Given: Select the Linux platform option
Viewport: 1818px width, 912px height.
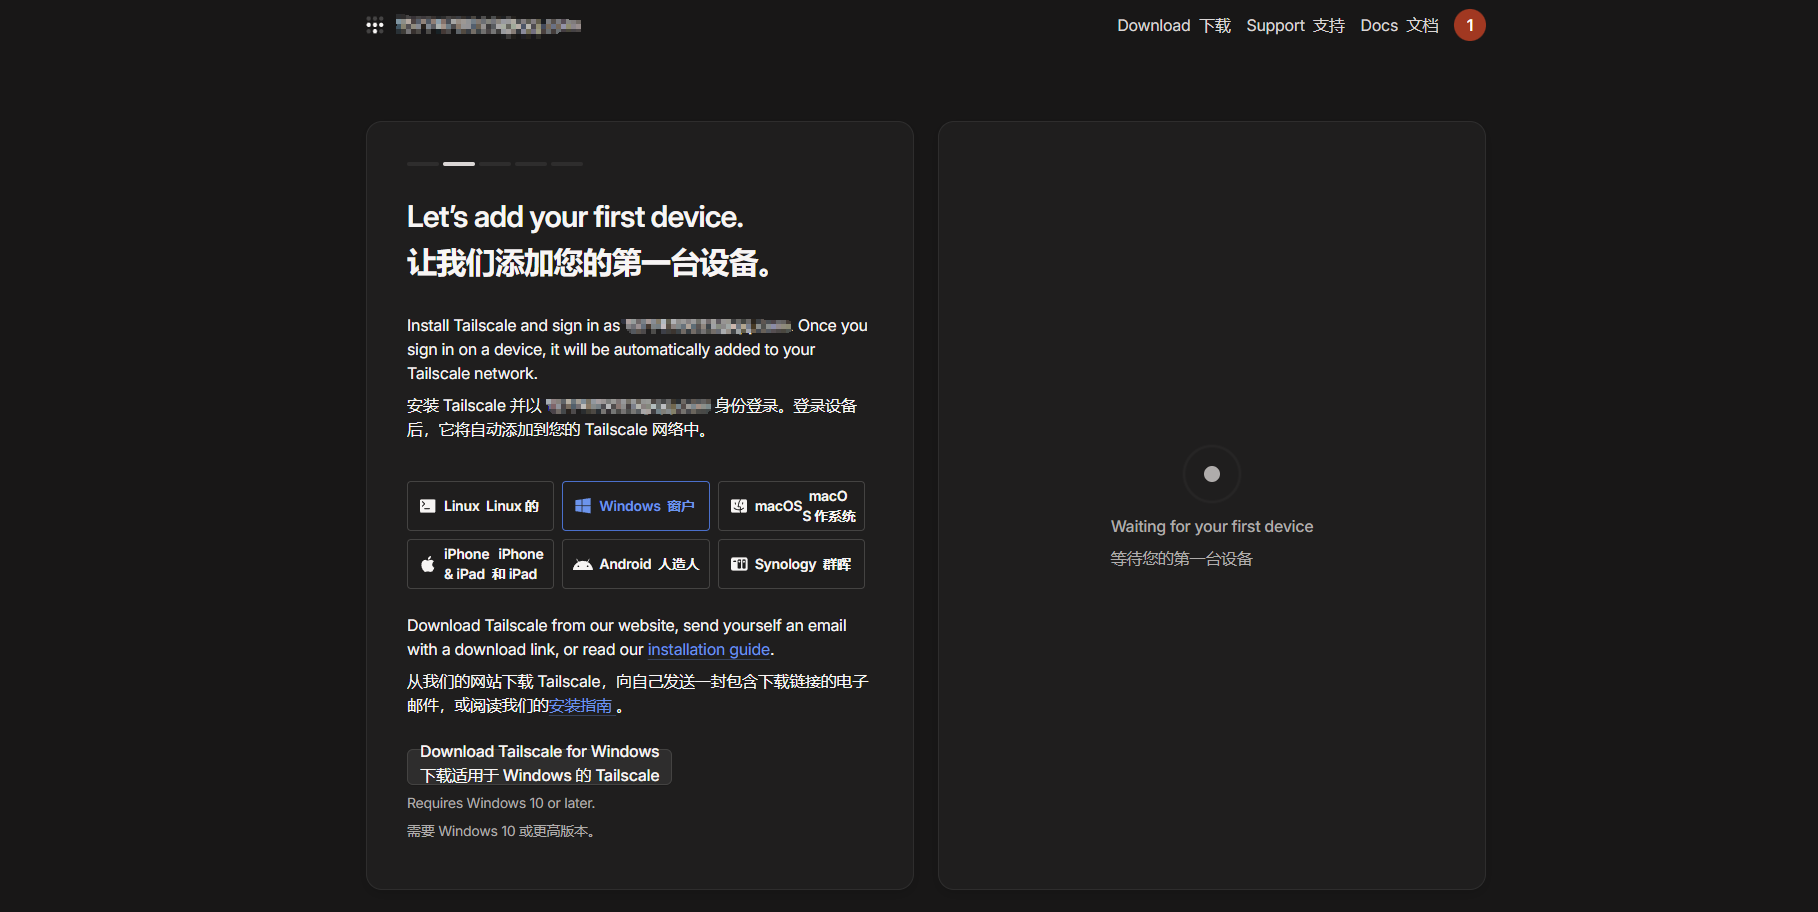Looking at the screenshot, I should [480, 506].
